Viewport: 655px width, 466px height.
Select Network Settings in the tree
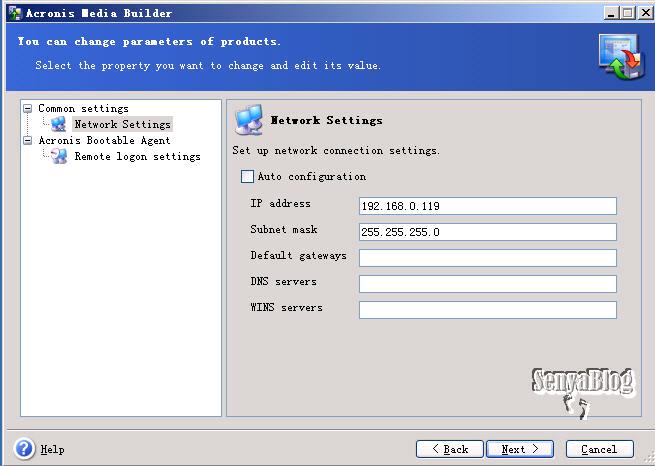coord(122,124)
